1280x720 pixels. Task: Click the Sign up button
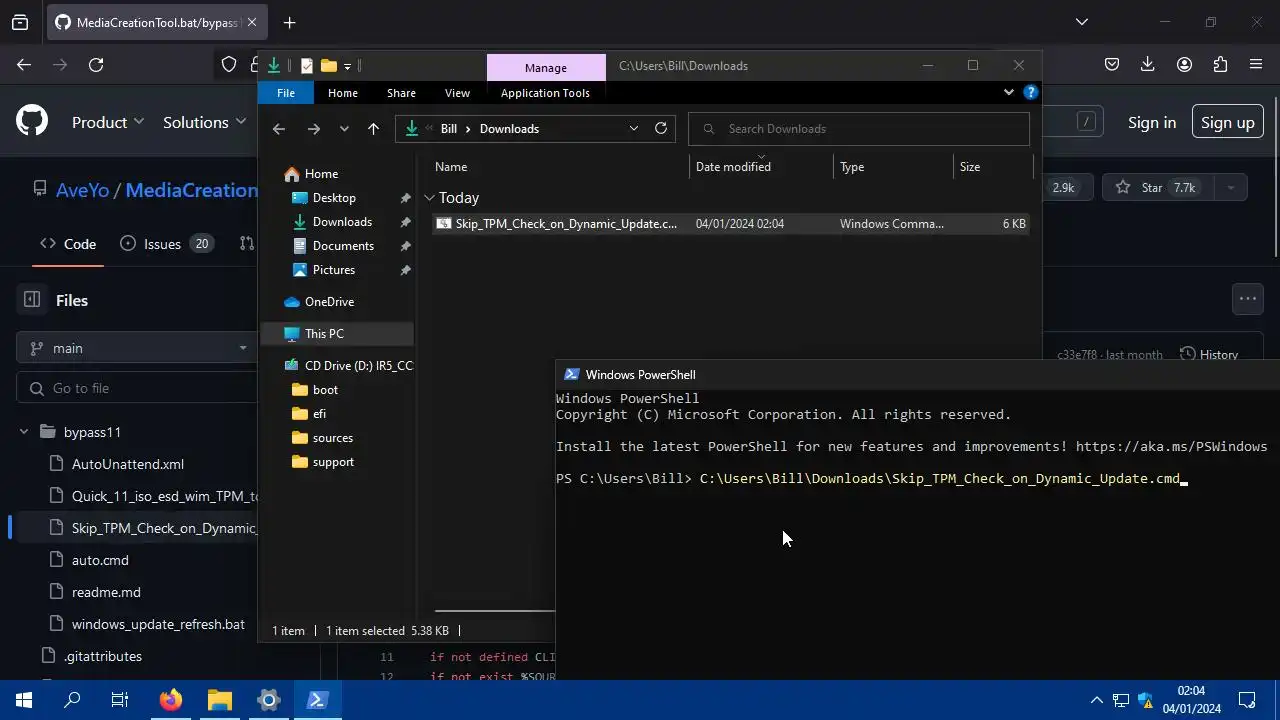point(1227,122)
